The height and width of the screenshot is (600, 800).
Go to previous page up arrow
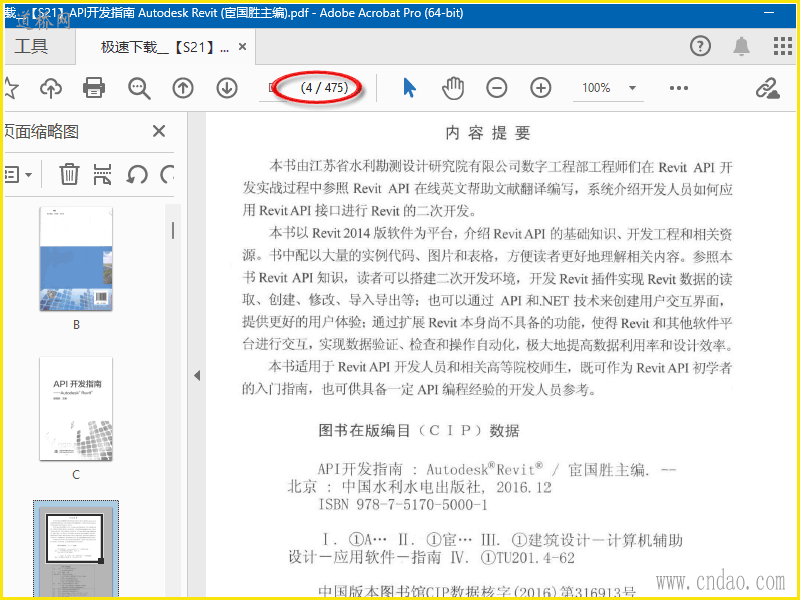(183, 88)
